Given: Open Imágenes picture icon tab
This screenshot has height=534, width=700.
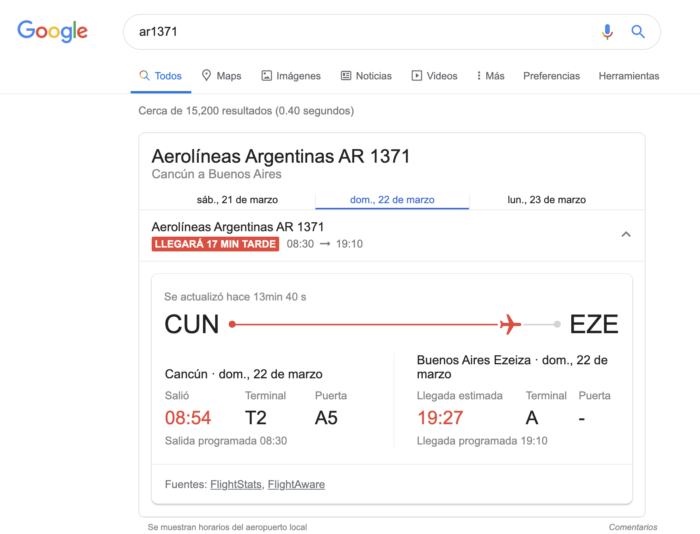Looking at the screenshot, I should pyautogui.click(x=267, y=75).
